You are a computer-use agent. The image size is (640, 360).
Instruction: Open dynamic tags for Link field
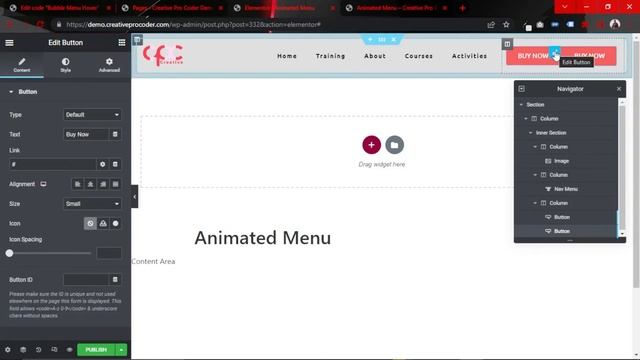pyautogui.click(x=115, y=164)
